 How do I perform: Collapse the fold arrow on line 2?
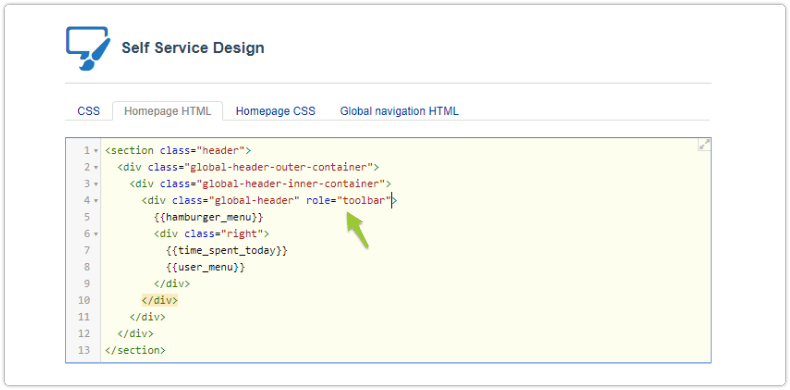(x=96, y=167)
